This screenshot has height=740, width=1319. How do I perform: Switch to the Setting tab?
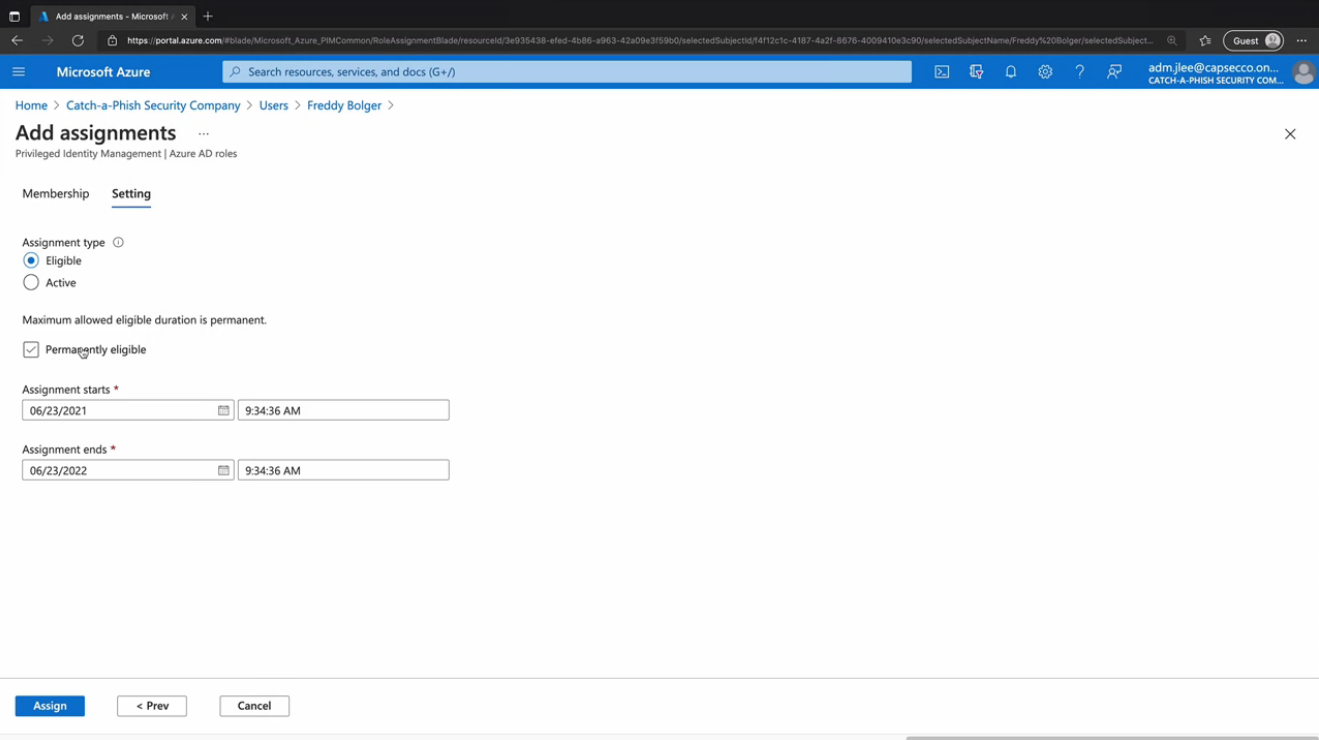coord(131,194)
